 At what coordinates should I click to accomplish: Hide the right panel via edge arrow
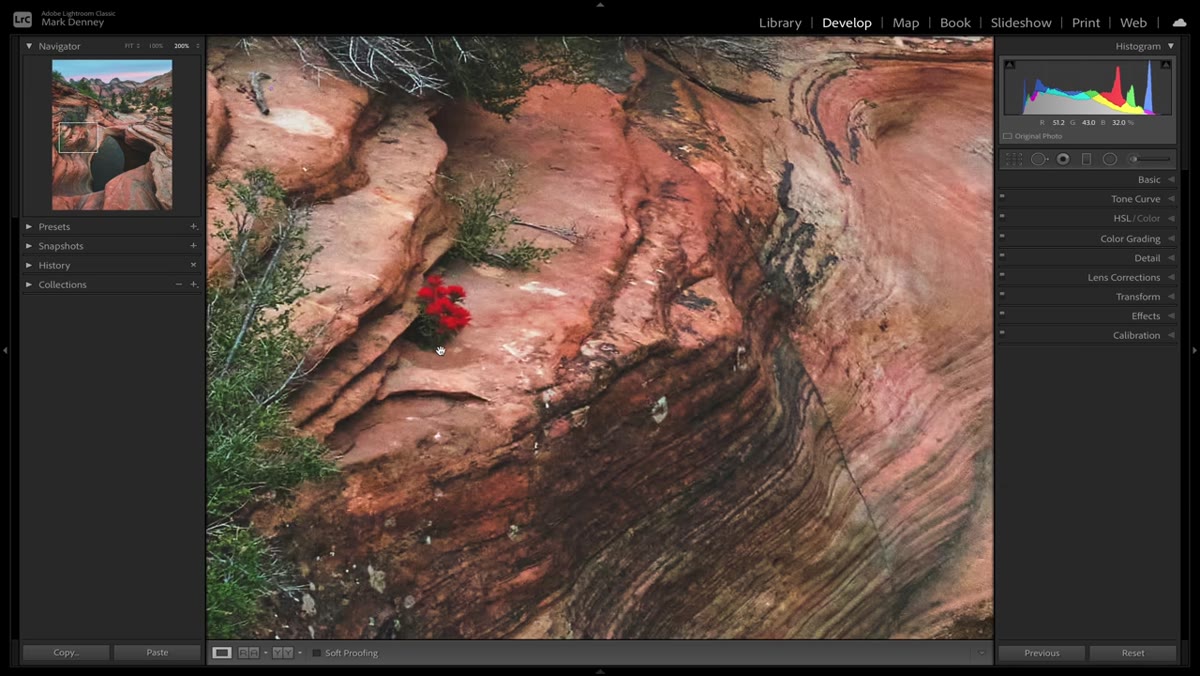click(x=1194, y=351)
